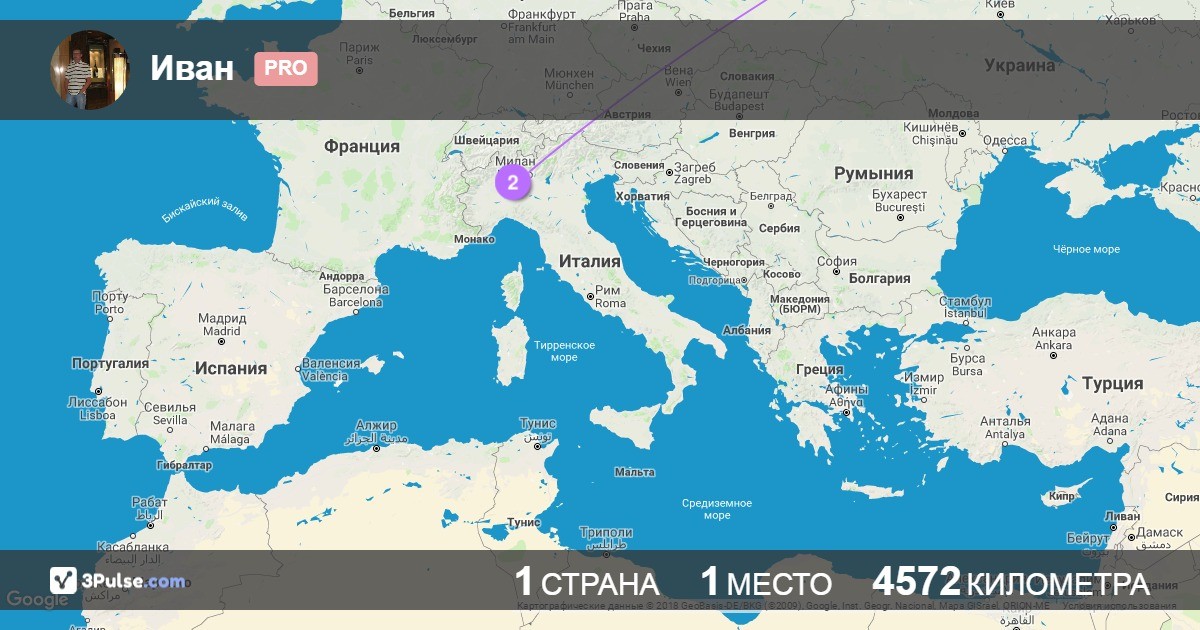Click the Лиссабон (Lisboa) city marker
This screenshot has height=630, width=1200.
click(x=98, y=391)
